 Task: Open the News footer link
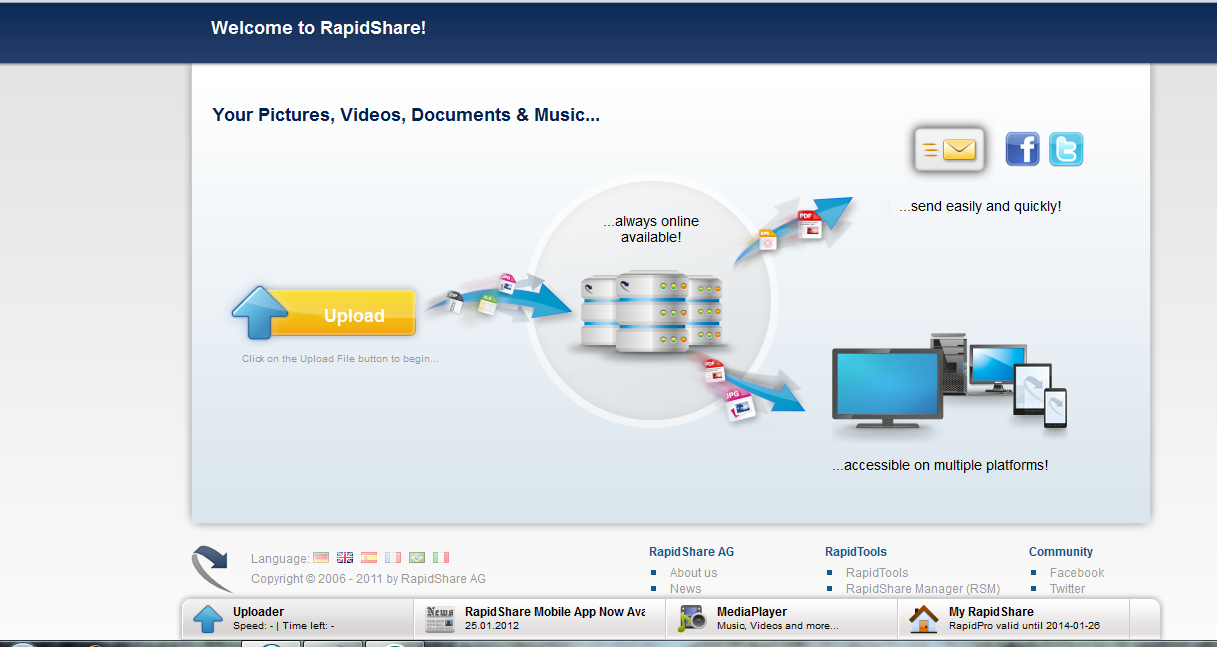point(685,589)
